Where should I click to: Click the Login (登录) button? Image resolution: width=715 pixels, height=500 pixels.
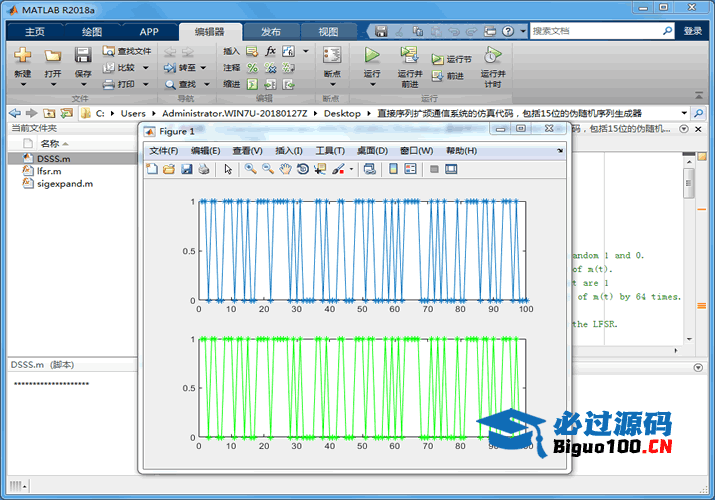(x=693, y=31)
